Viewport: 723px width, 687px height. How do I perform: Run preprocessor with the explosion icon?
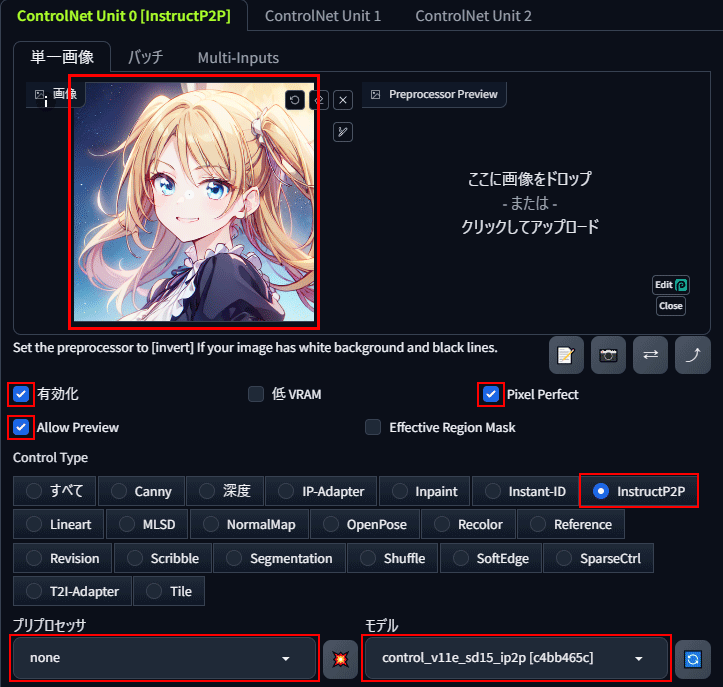click(x=340, y=659)
